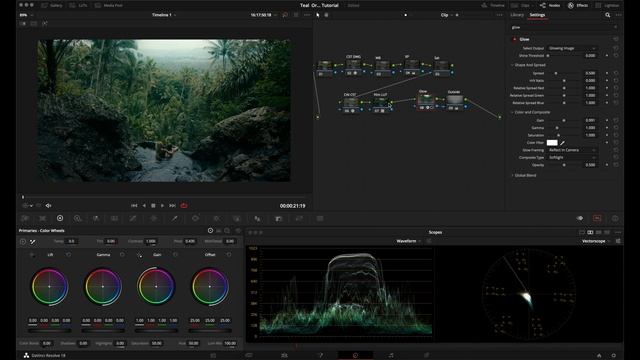Viewport: 640px width, 360px height.
Task: Pick black point next to Lift label
Action: [x=33, y=255]
